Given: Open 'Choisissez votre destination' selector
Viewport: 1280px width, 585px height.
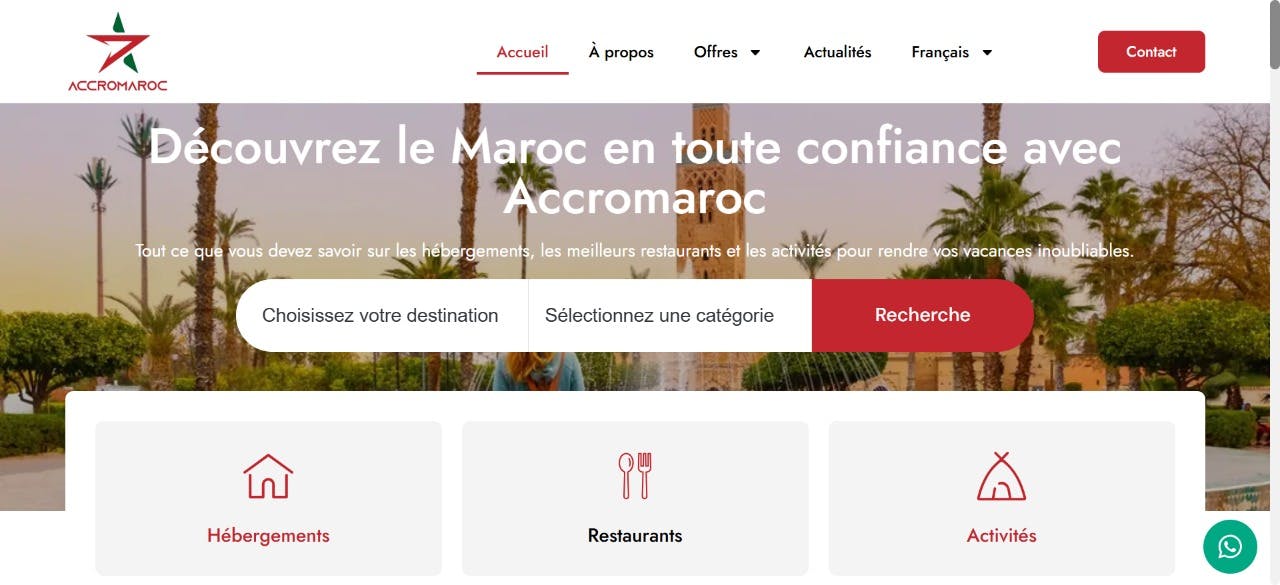Looking at the screenshot, I should (x=381, y=315).
